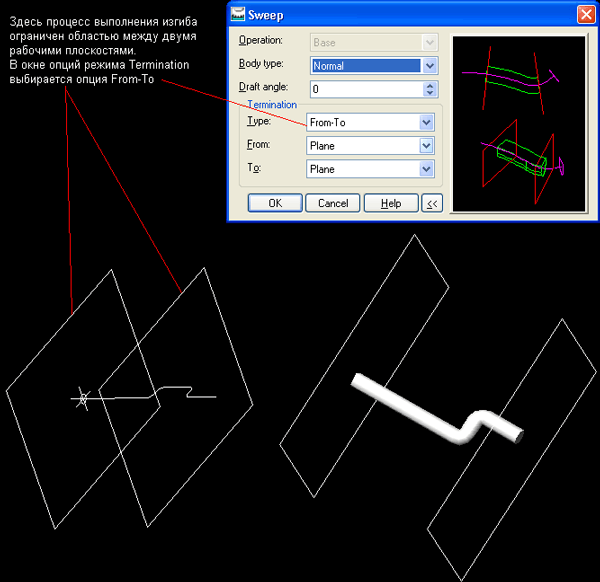This screenshot has height=582, width=600.
Task: Increase Draft angle with up arrow
Action: (430, 85)
